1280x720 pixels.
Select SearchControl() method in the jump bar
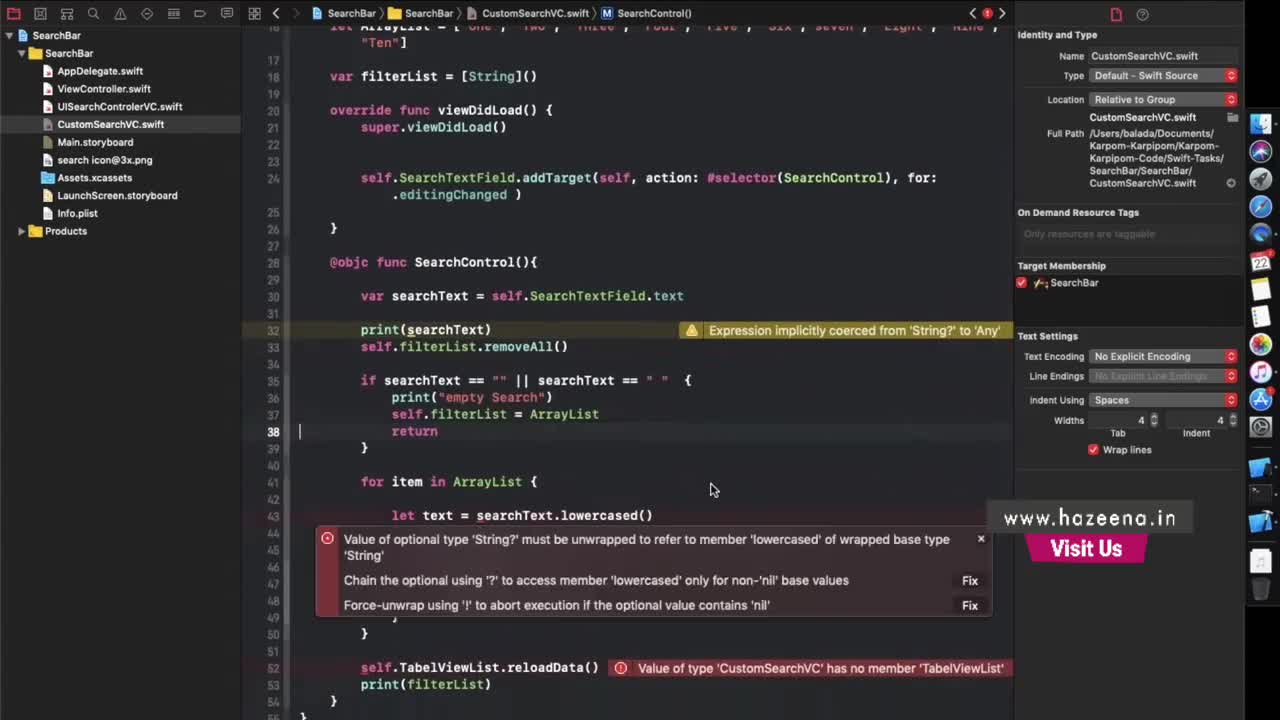[x=647, y=13]
